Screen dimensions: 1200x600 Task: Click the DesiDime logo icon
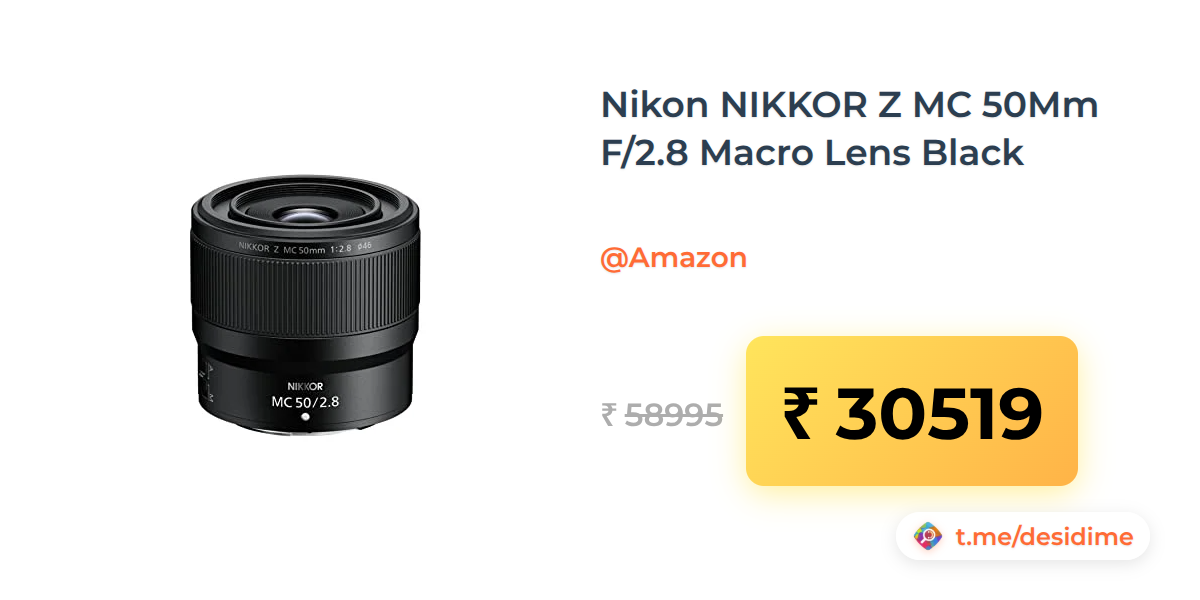[x=928, y=537]
